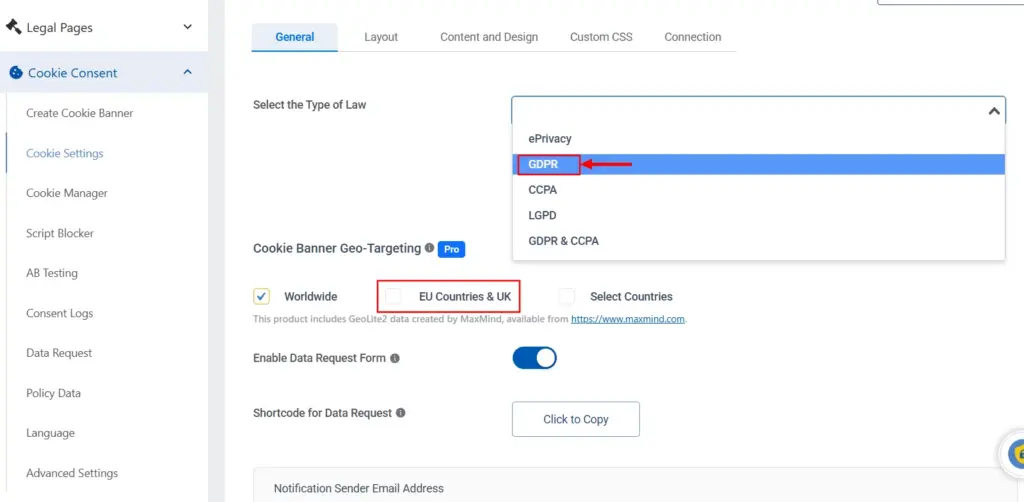The width and height of the screenshot is (1024, 502).
Task: Open Create Cookie Banner in sidebar
Action: [80, 113]
